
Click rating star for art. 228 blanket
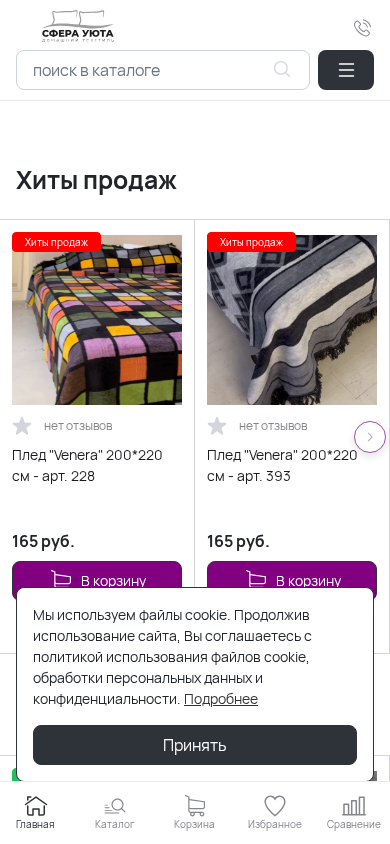[22, 426]
